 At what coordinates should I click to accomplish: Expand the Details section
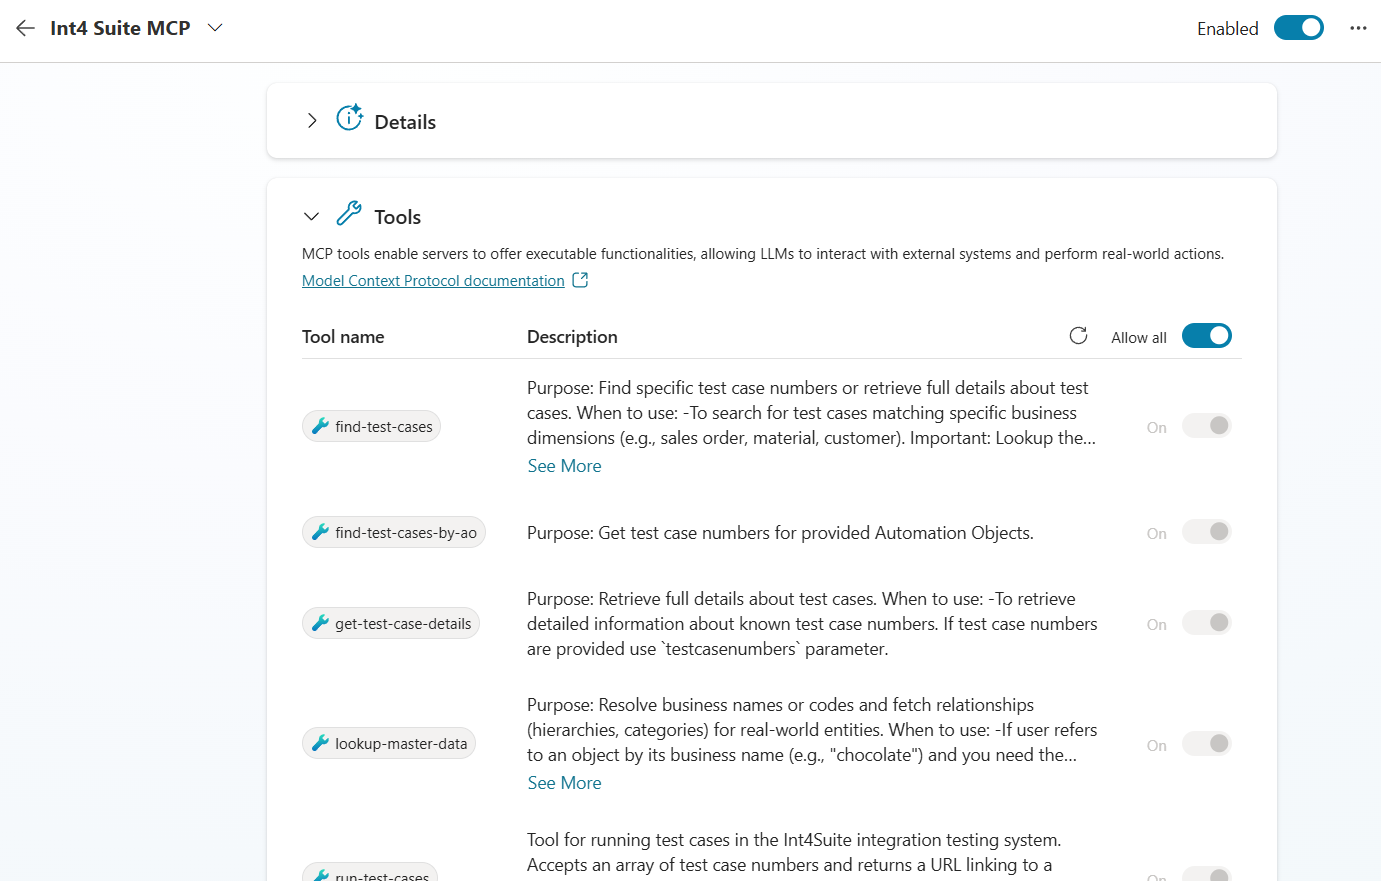tap(312, 121)
